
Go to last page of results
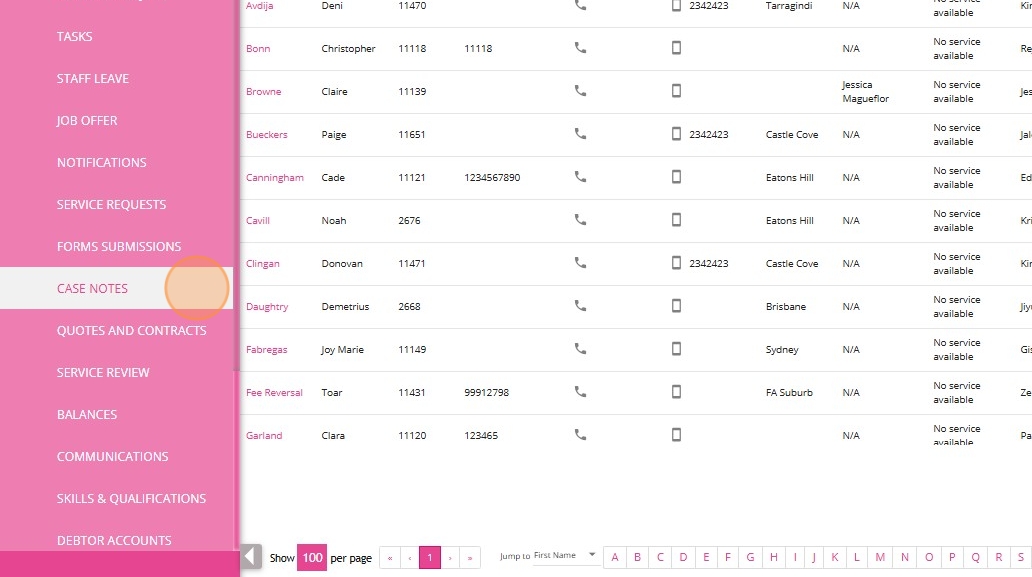coord(470,558)
